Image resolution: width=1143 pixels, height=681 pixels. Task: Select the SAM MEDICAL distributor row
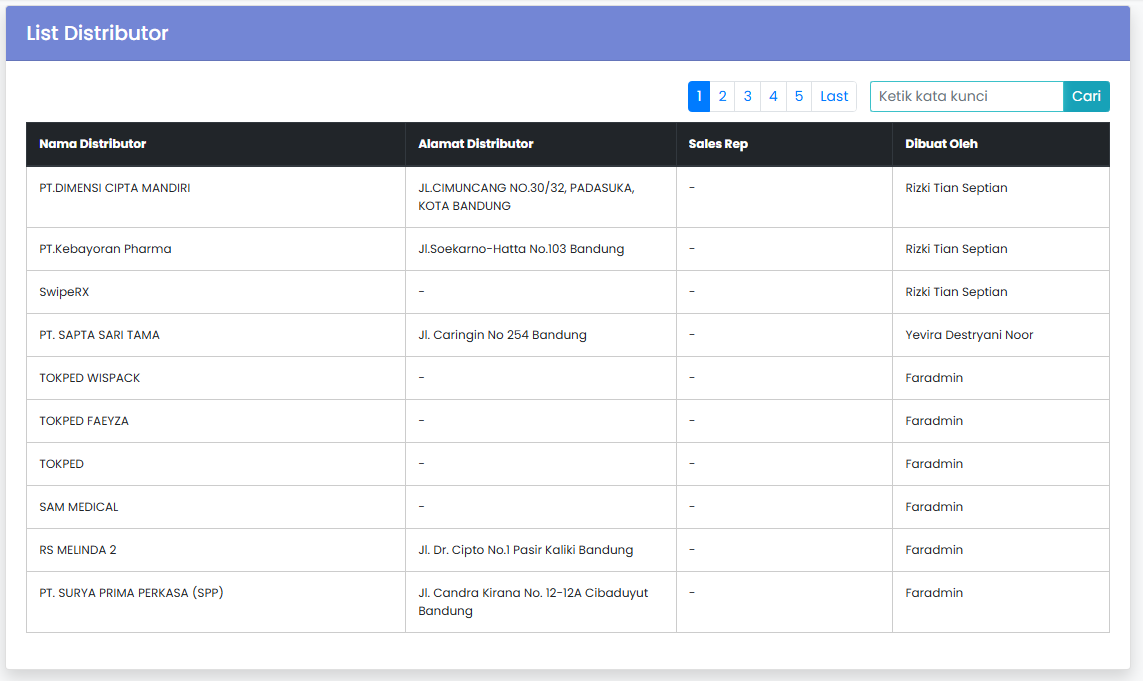(x=79, y=507)
